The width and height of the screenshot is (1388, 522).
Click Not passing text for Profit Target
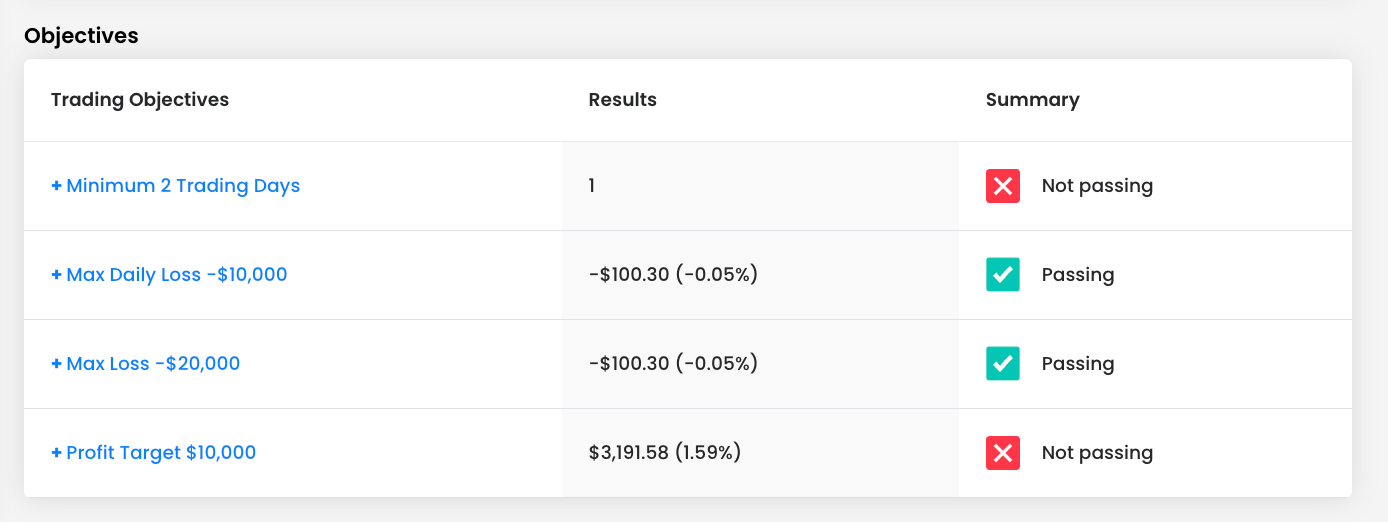click(1097, 453)
